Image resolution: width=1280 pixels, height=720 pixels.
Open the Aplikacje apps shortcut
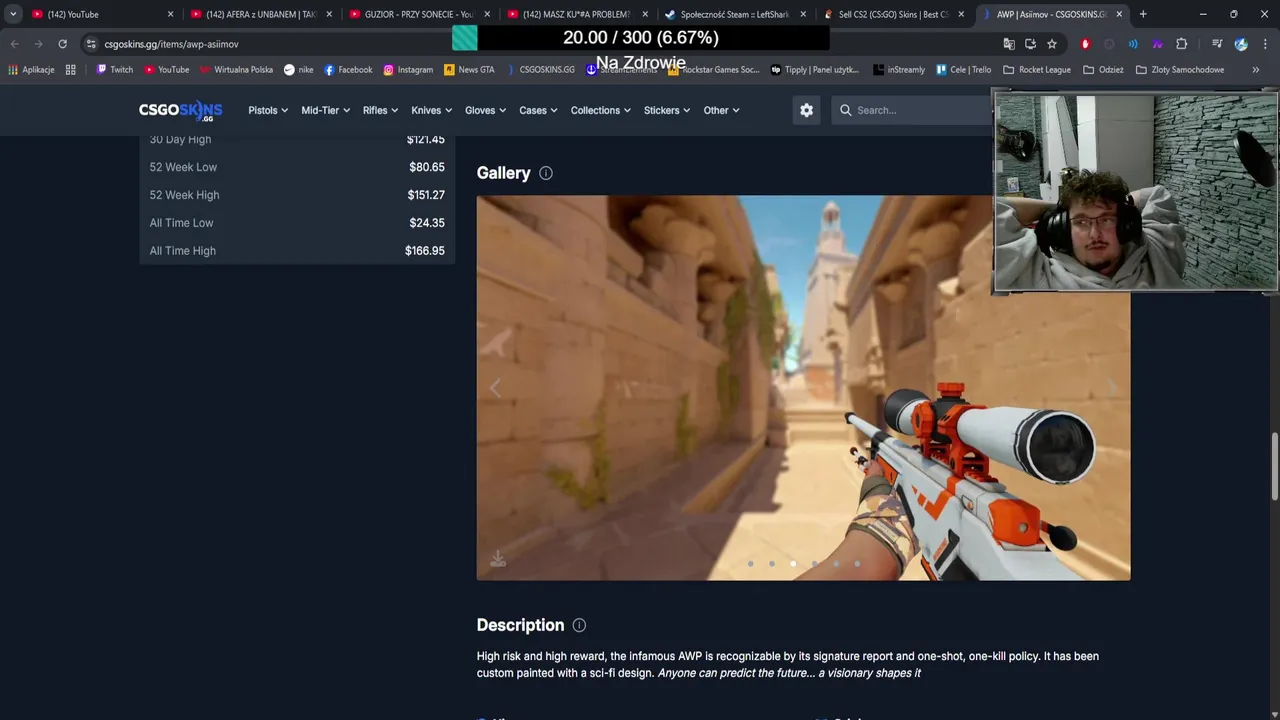click(31, 70)
